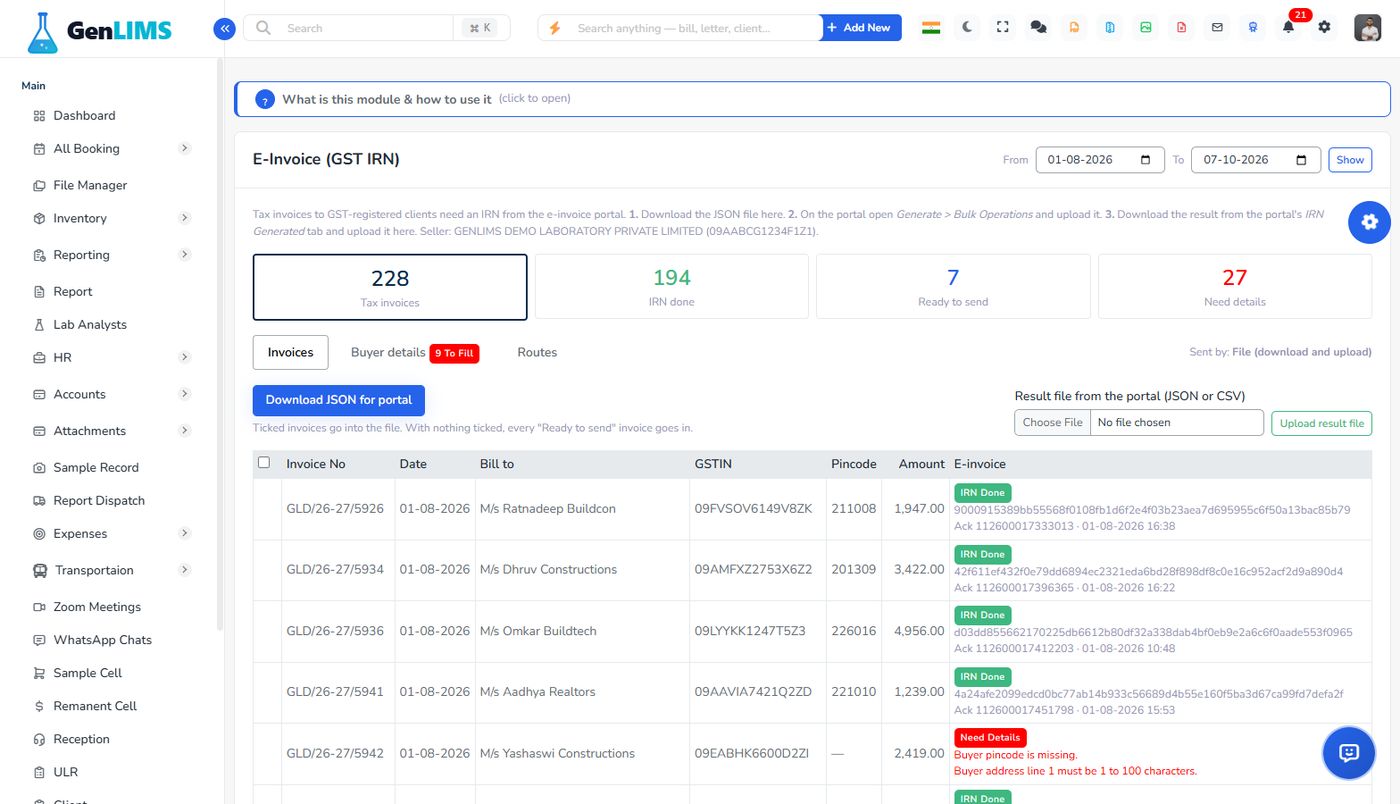Open the To date field 07-10-2026
This screenshot has width=1400, height=804.
pos(1256,160)
